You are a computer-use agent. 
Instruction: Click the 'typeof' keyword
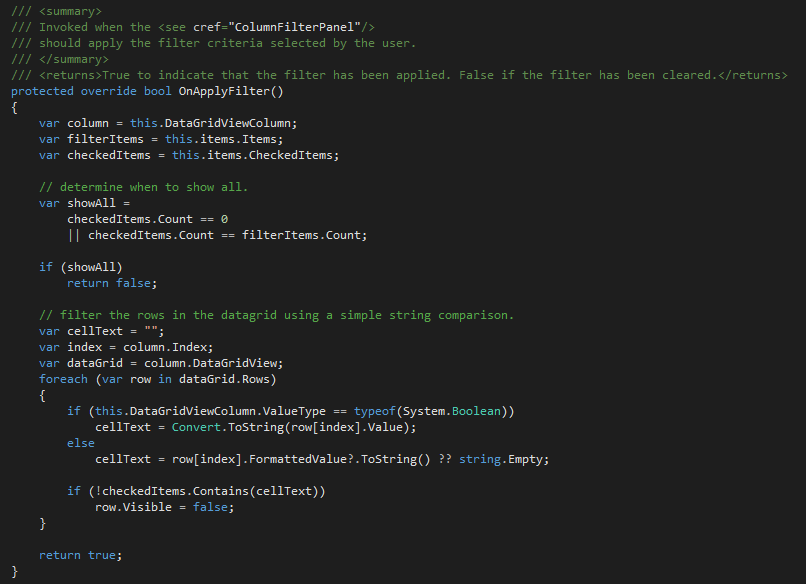(x=375, y=411)
